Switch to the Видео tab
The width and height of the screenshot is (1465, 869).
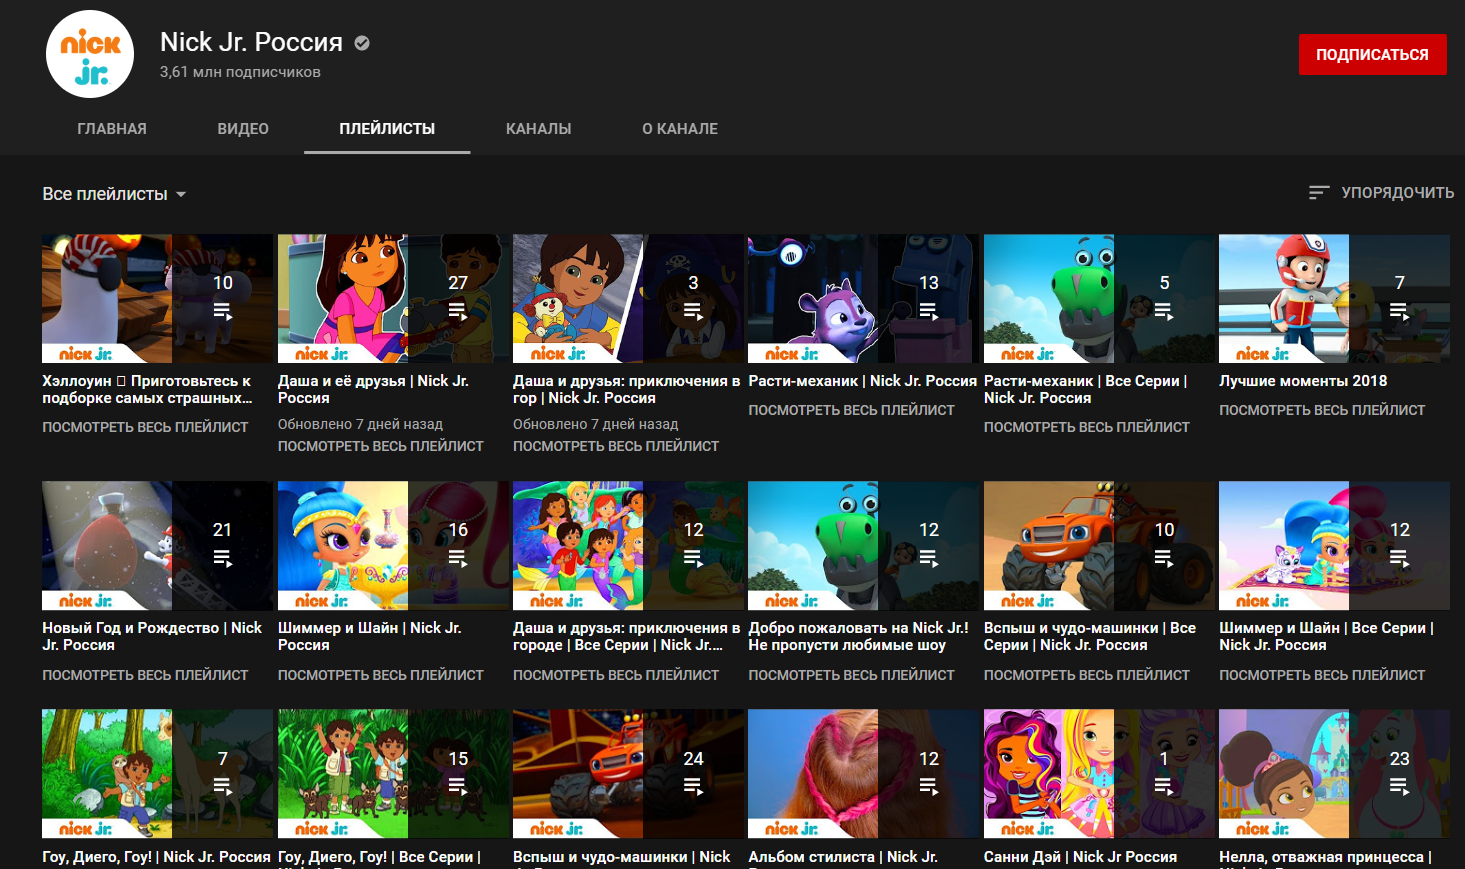(x=243, y=129)
